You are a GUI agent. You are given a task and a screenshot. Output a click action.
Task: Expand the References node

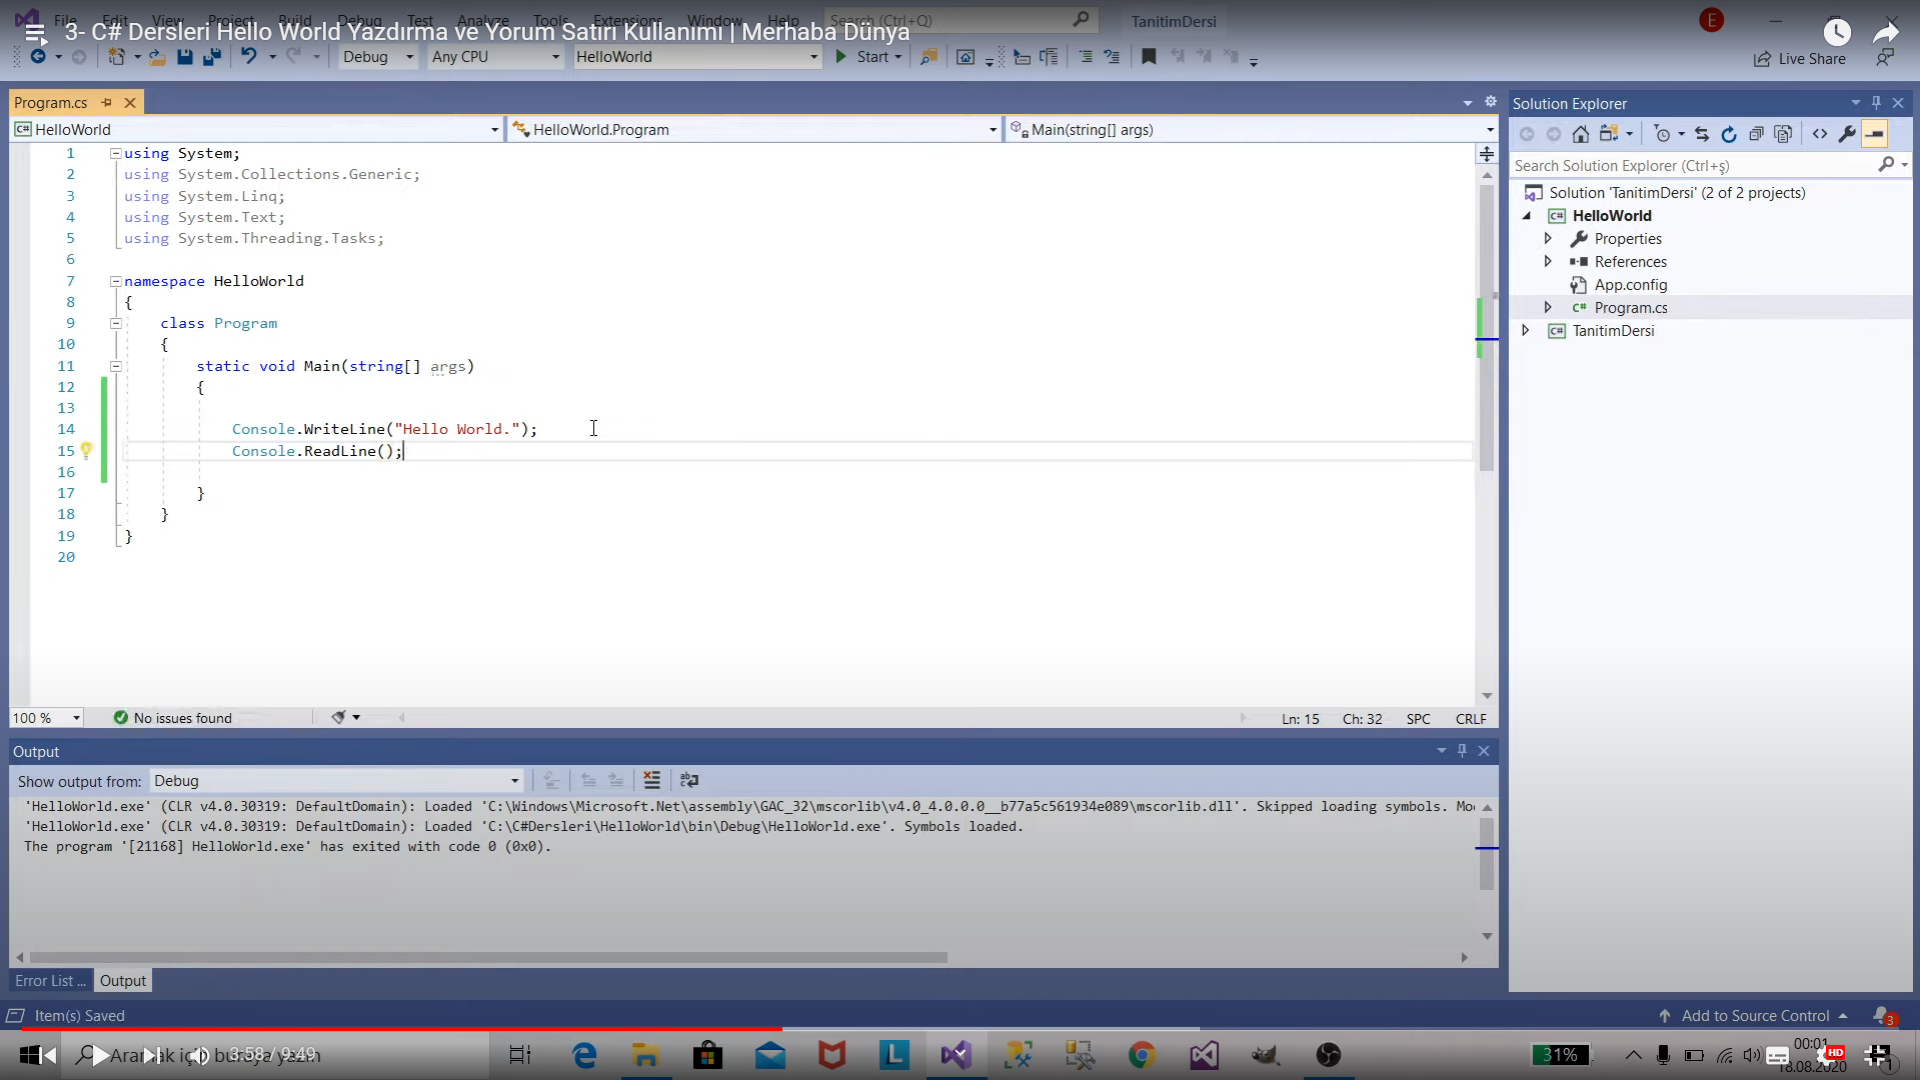[x=1549, y=261]
